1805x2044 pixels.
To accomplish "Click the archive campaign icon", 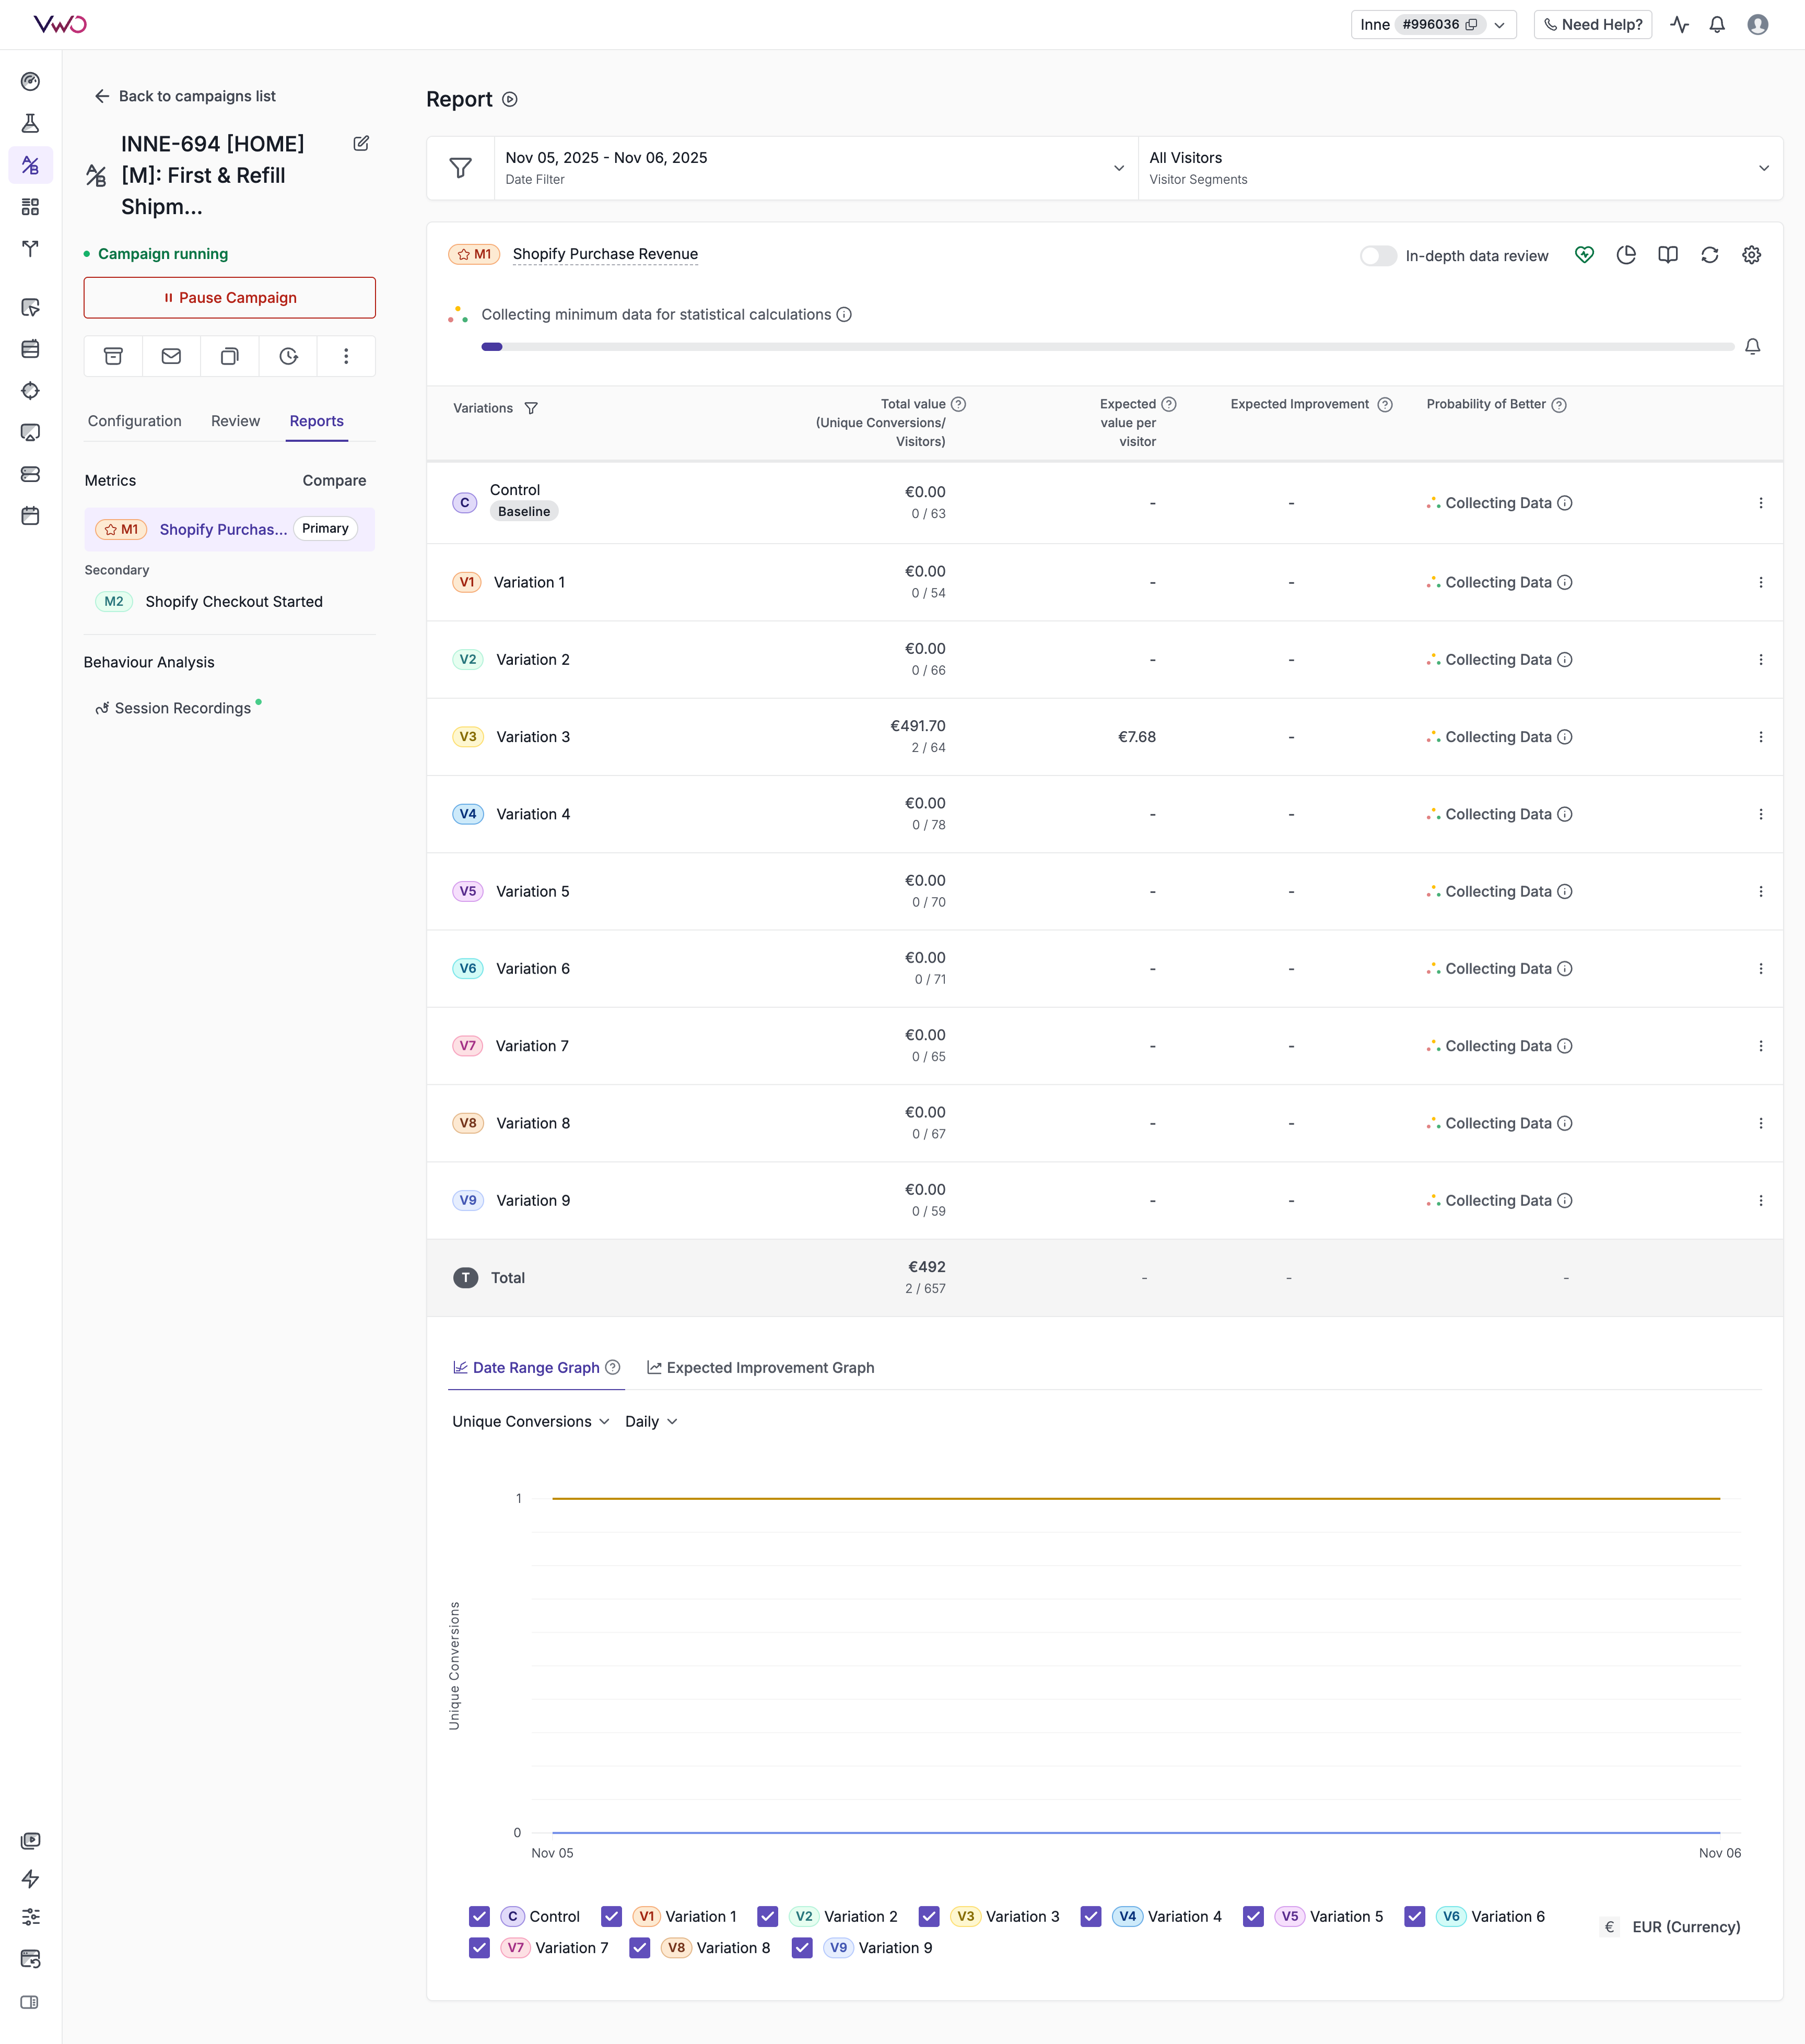I will (113, 356).
